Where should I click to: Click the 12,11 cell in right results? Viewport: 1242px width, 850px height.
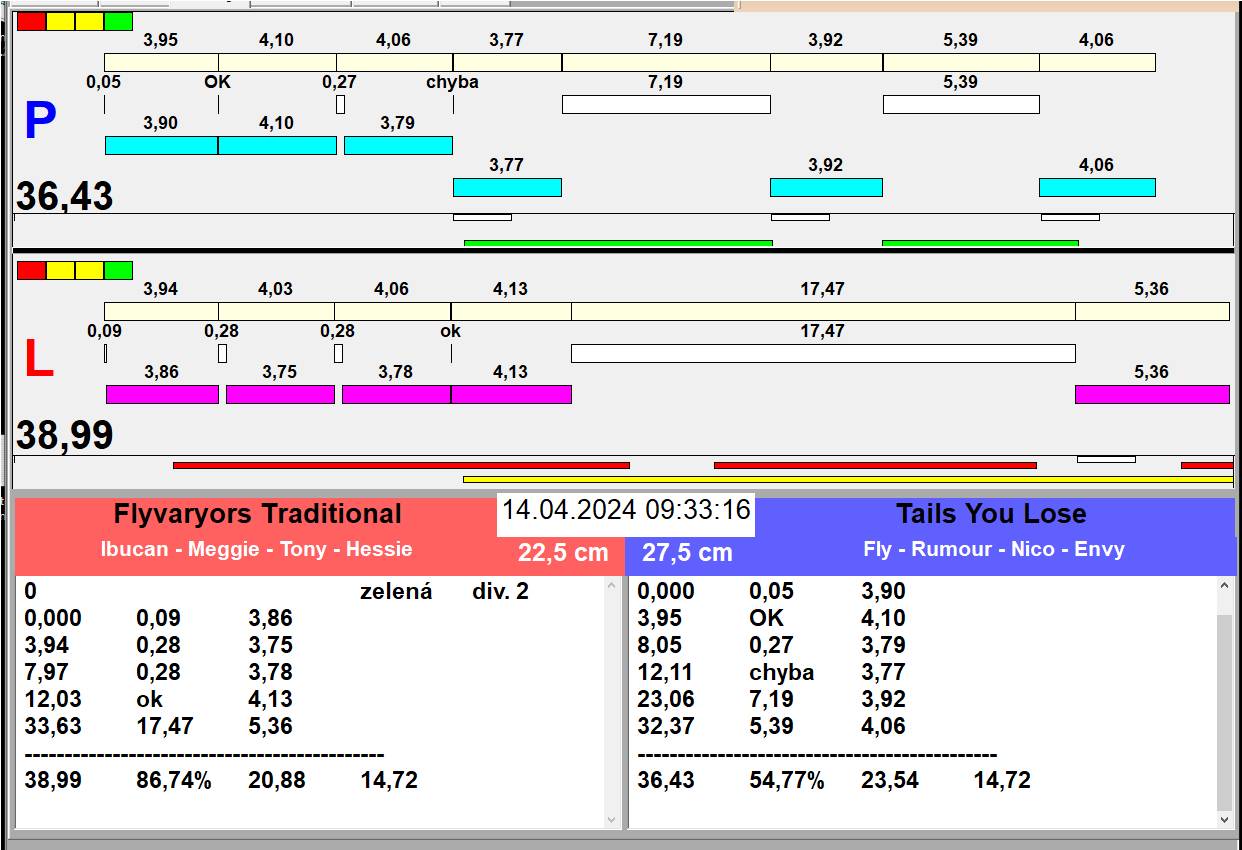(665, 672)
